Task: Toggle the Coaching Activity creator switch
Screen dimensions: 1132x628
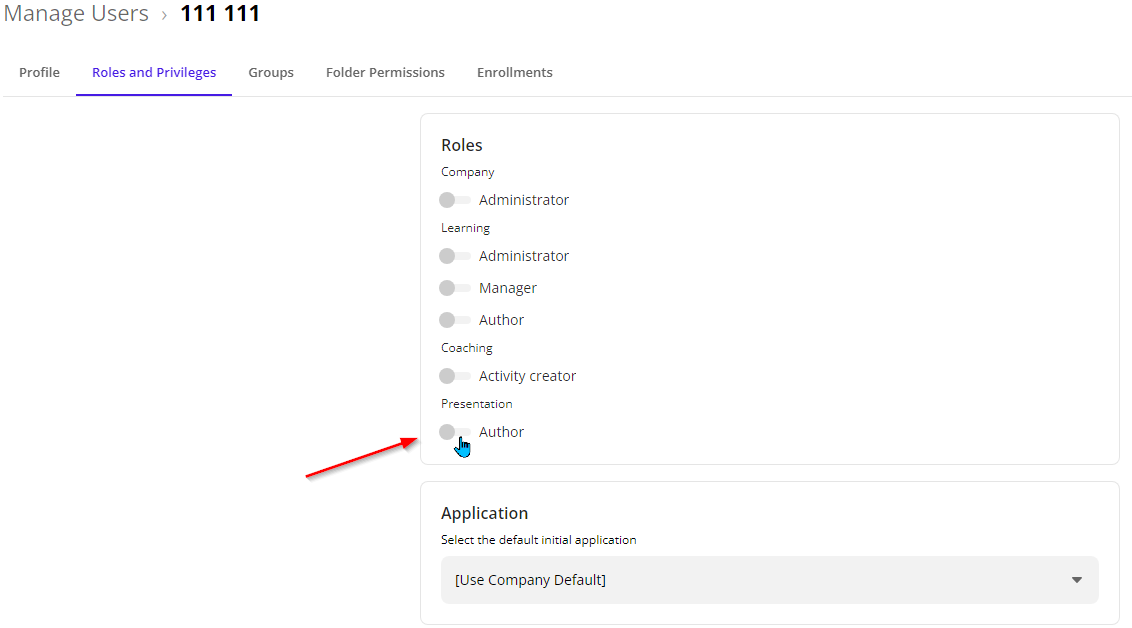Action: tap(455, 376)
